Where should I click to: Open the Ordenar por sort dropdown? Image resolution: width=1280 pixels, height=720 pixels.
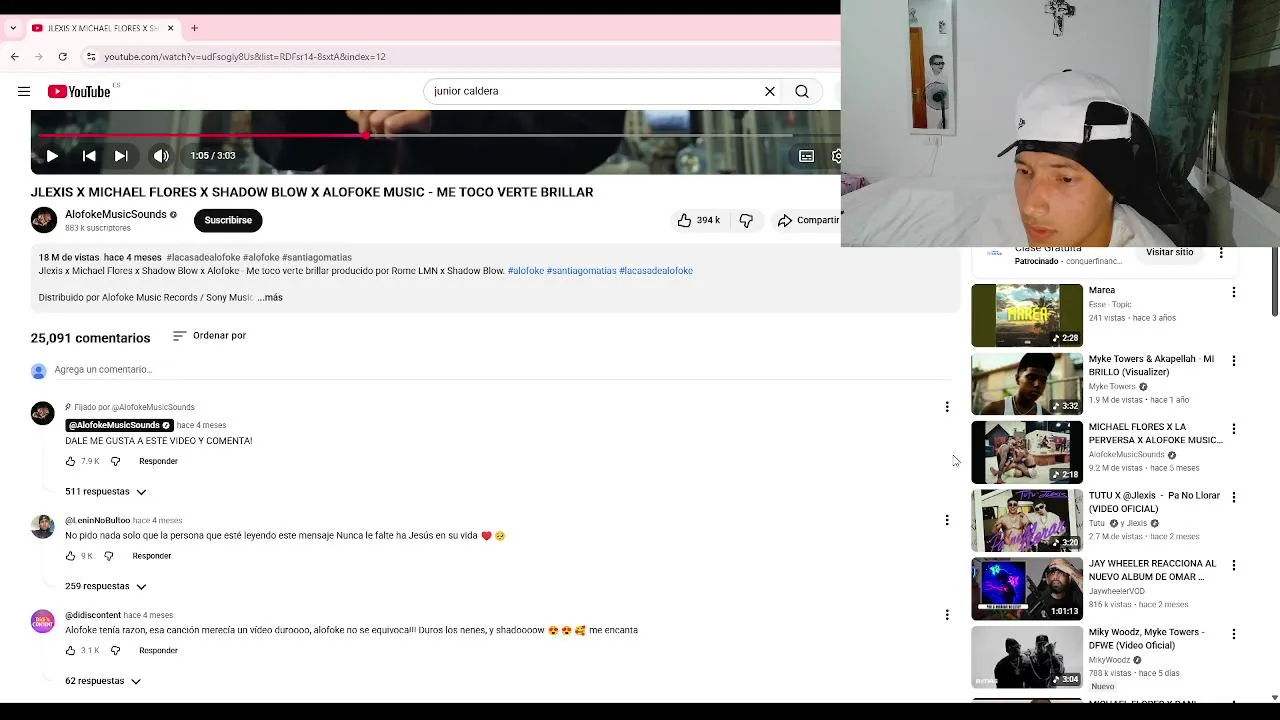tap(209, 336)
